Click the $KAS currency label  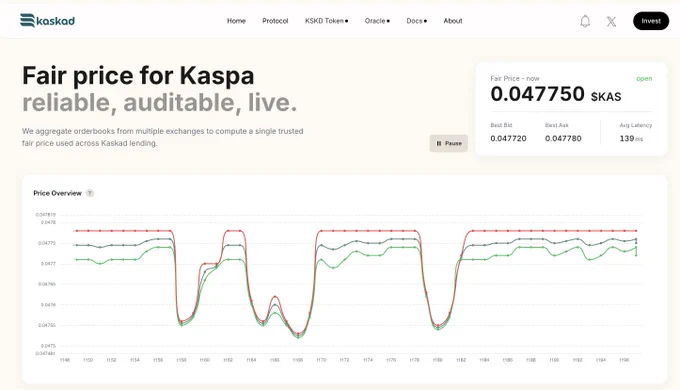point(606,97)
